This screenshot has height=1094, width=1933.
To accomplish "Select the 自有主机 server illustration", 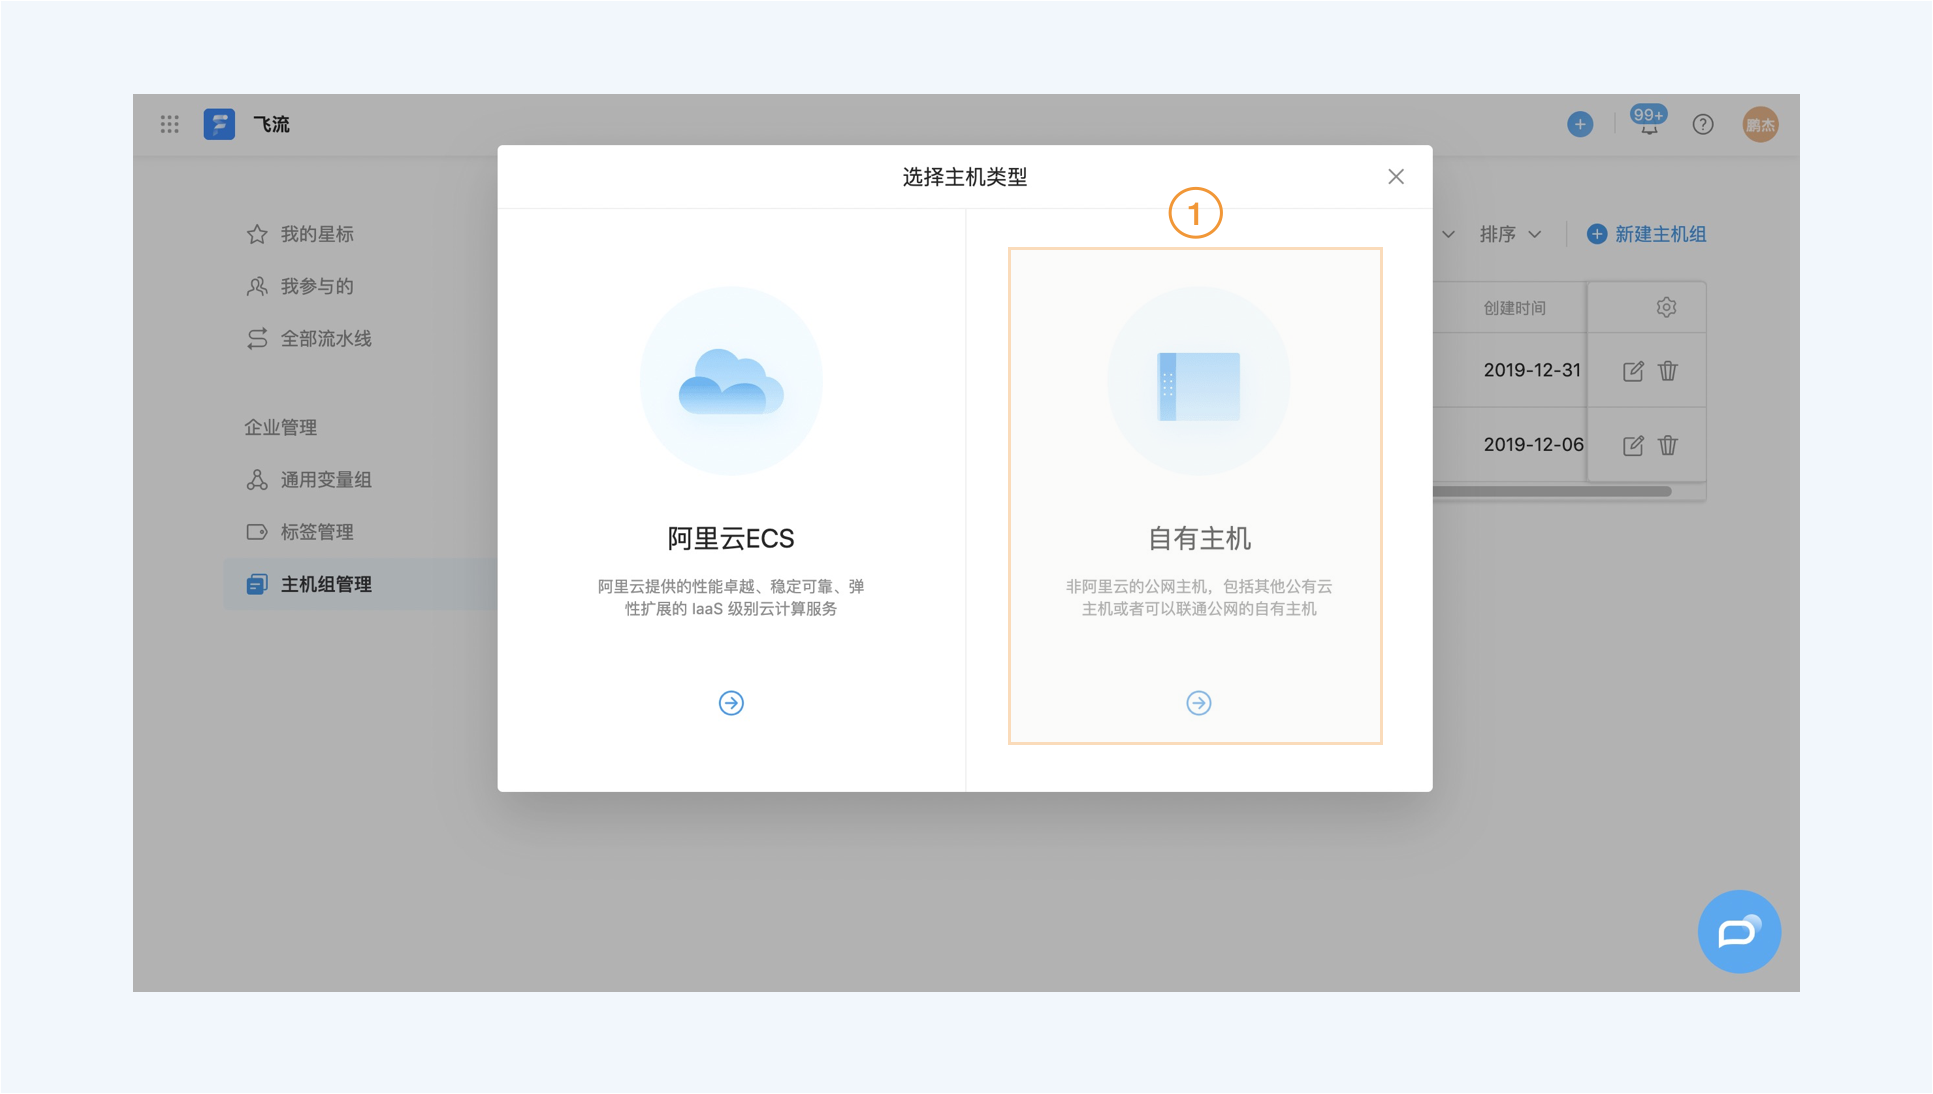I will point(1198,381).
